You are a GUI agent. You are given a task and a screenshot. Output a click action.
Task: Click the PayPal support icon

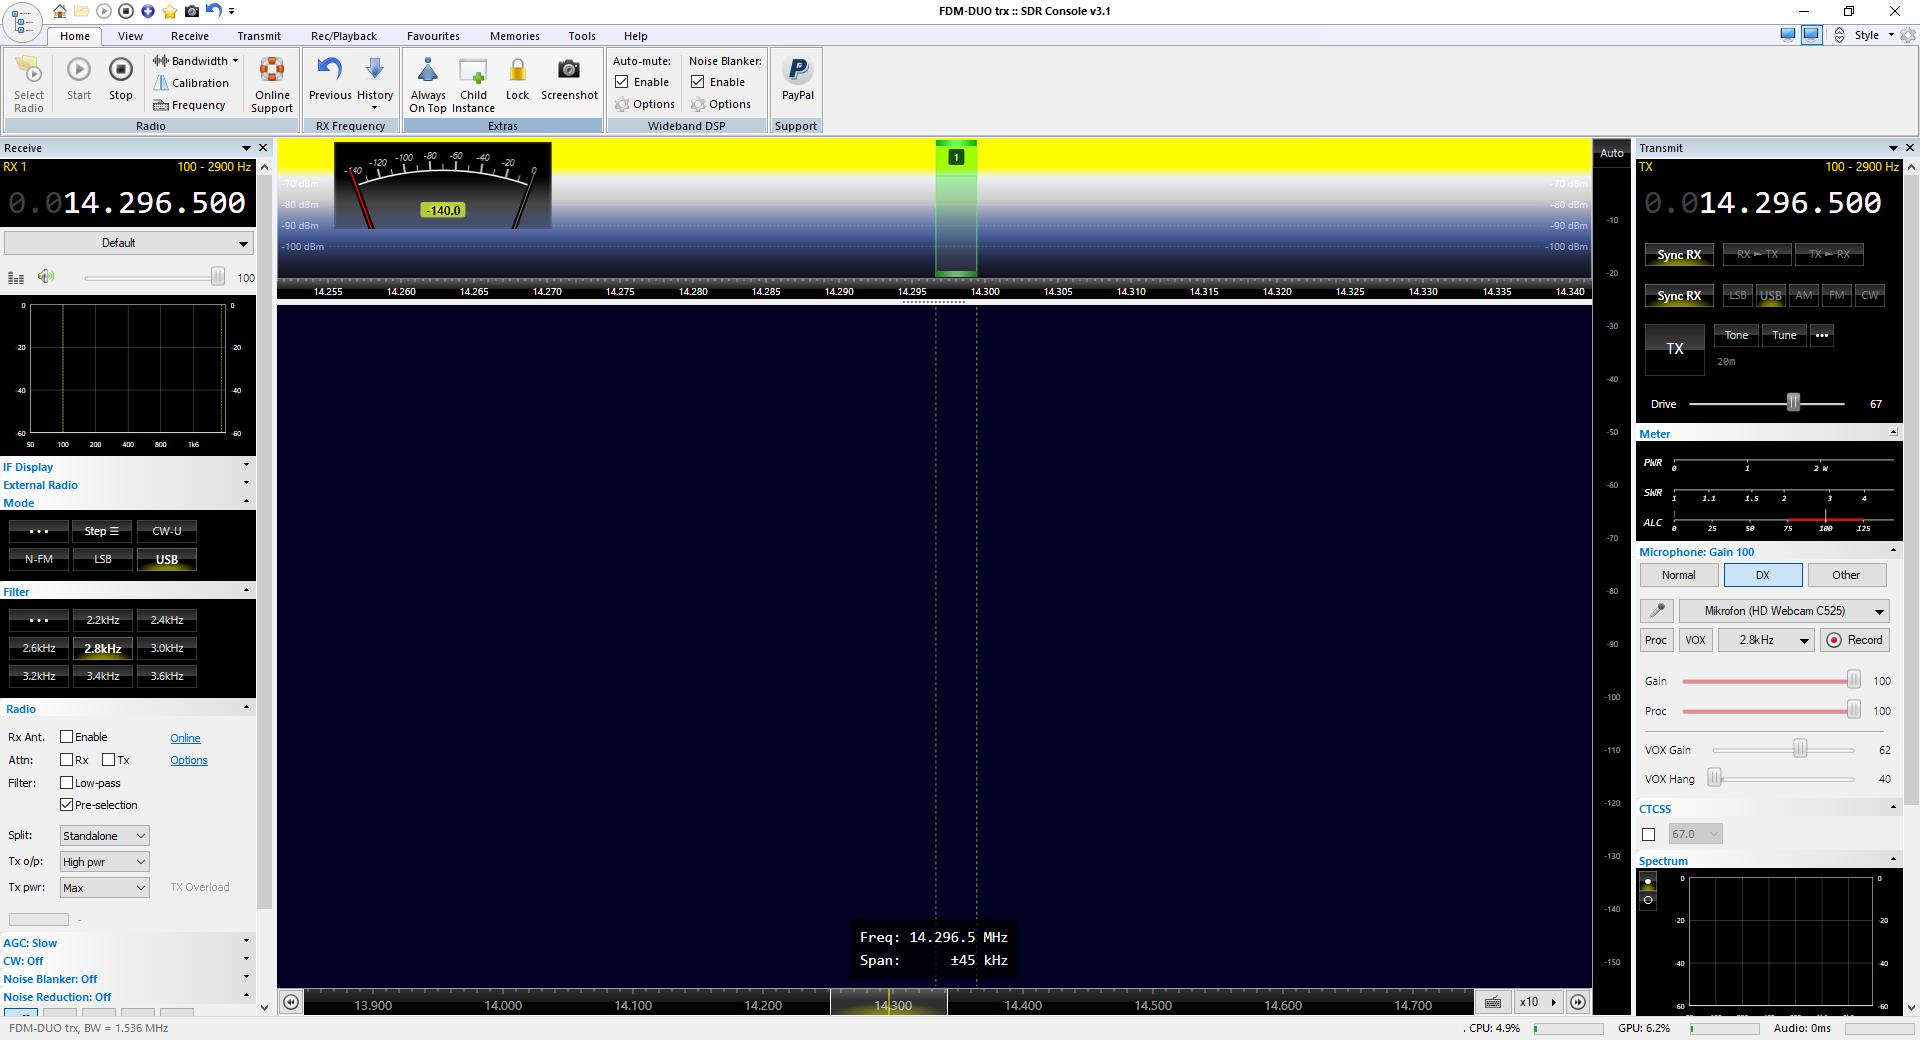pyautogui.click(x=797, y=71)
